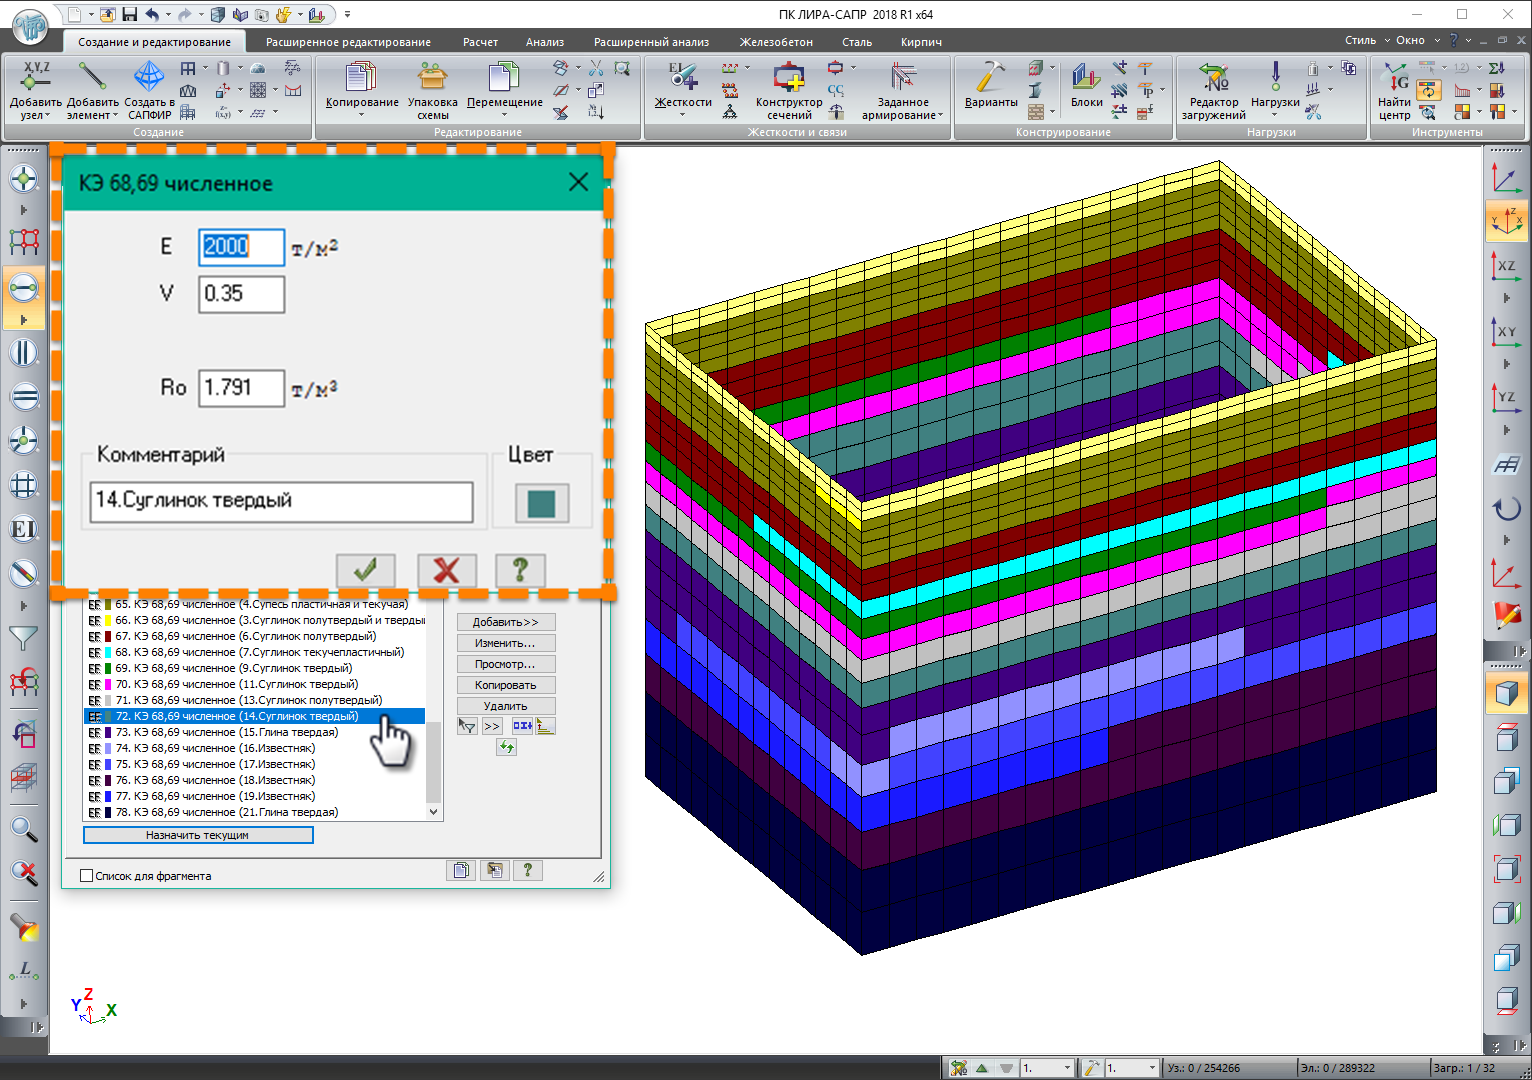Expand the Заданное армирование dropdown
Viewport: 1532px width, 1080px height.
(x=941, y=116)
